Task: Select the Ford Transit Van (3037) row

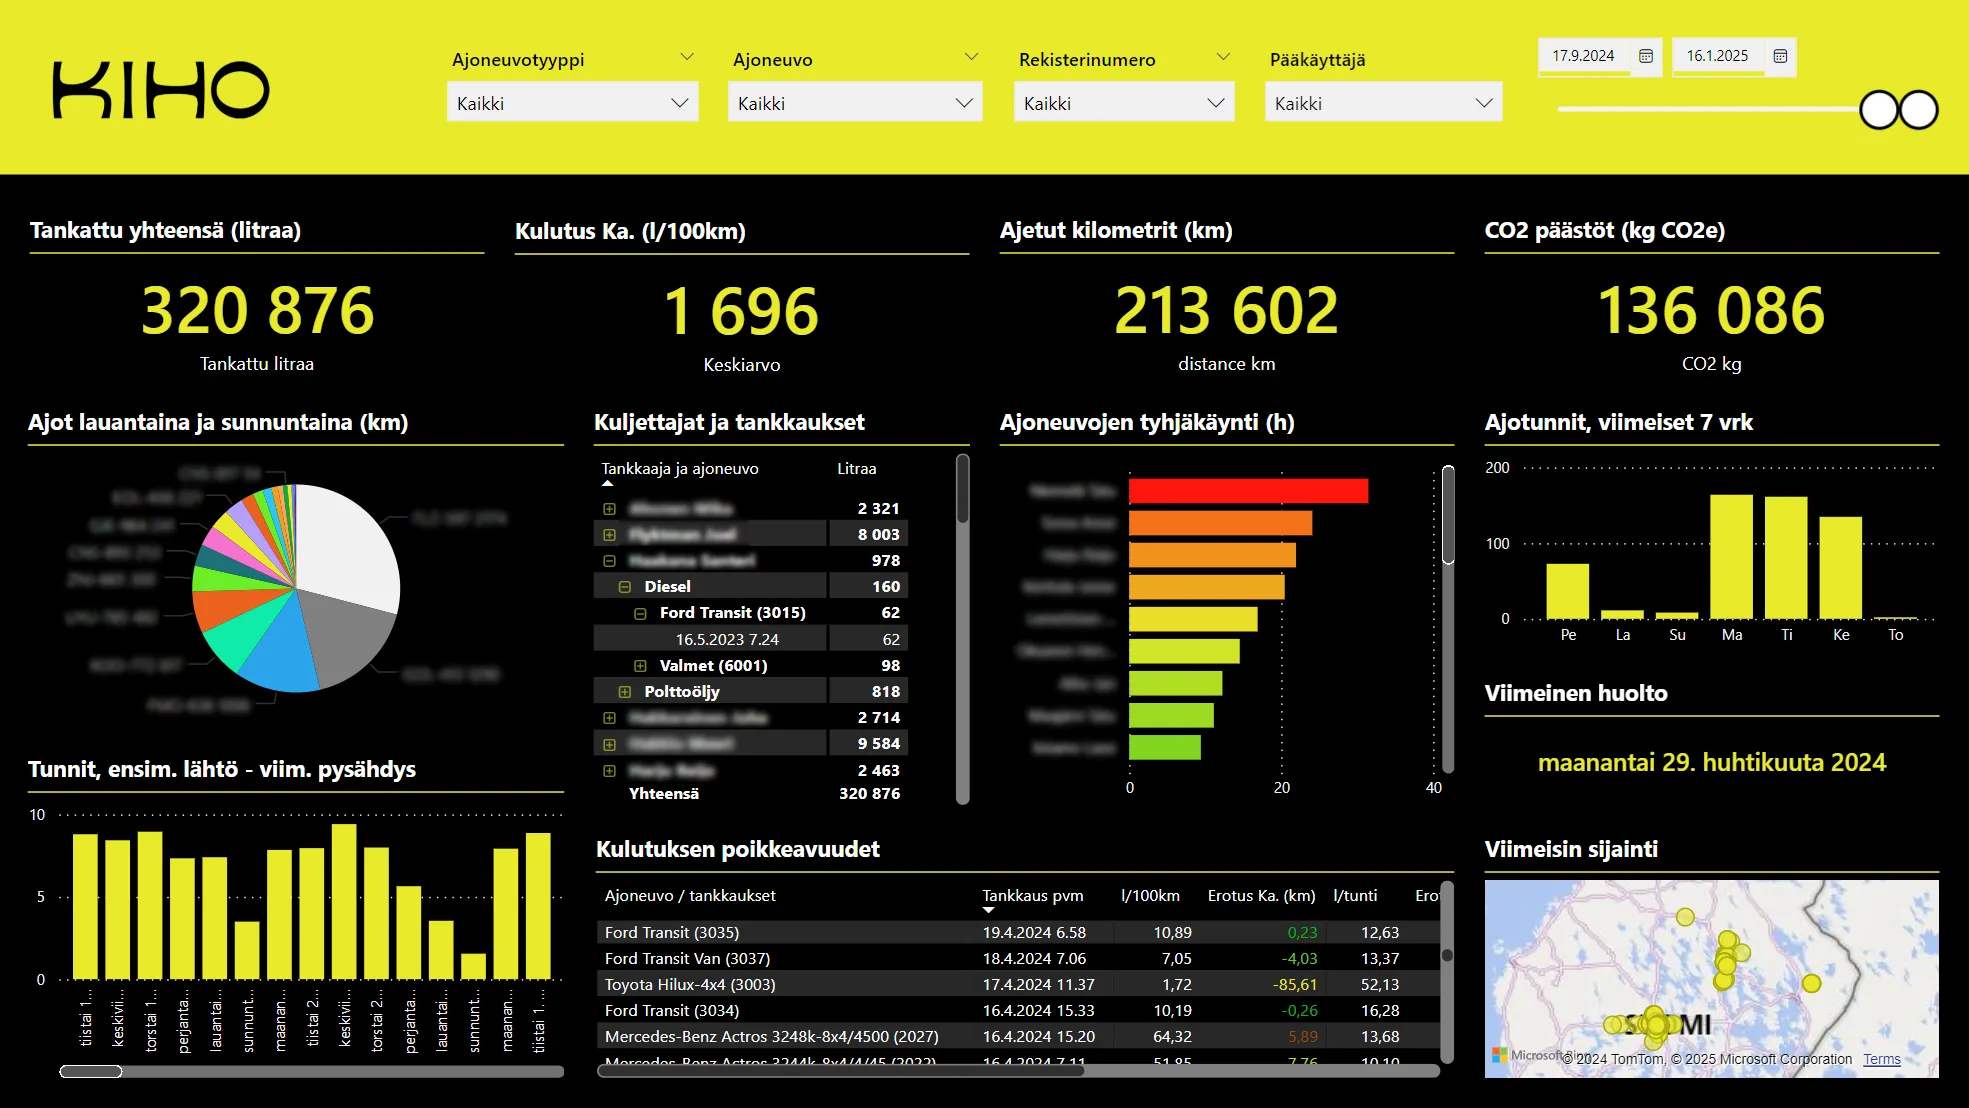Action: (x=1018, y=958)
